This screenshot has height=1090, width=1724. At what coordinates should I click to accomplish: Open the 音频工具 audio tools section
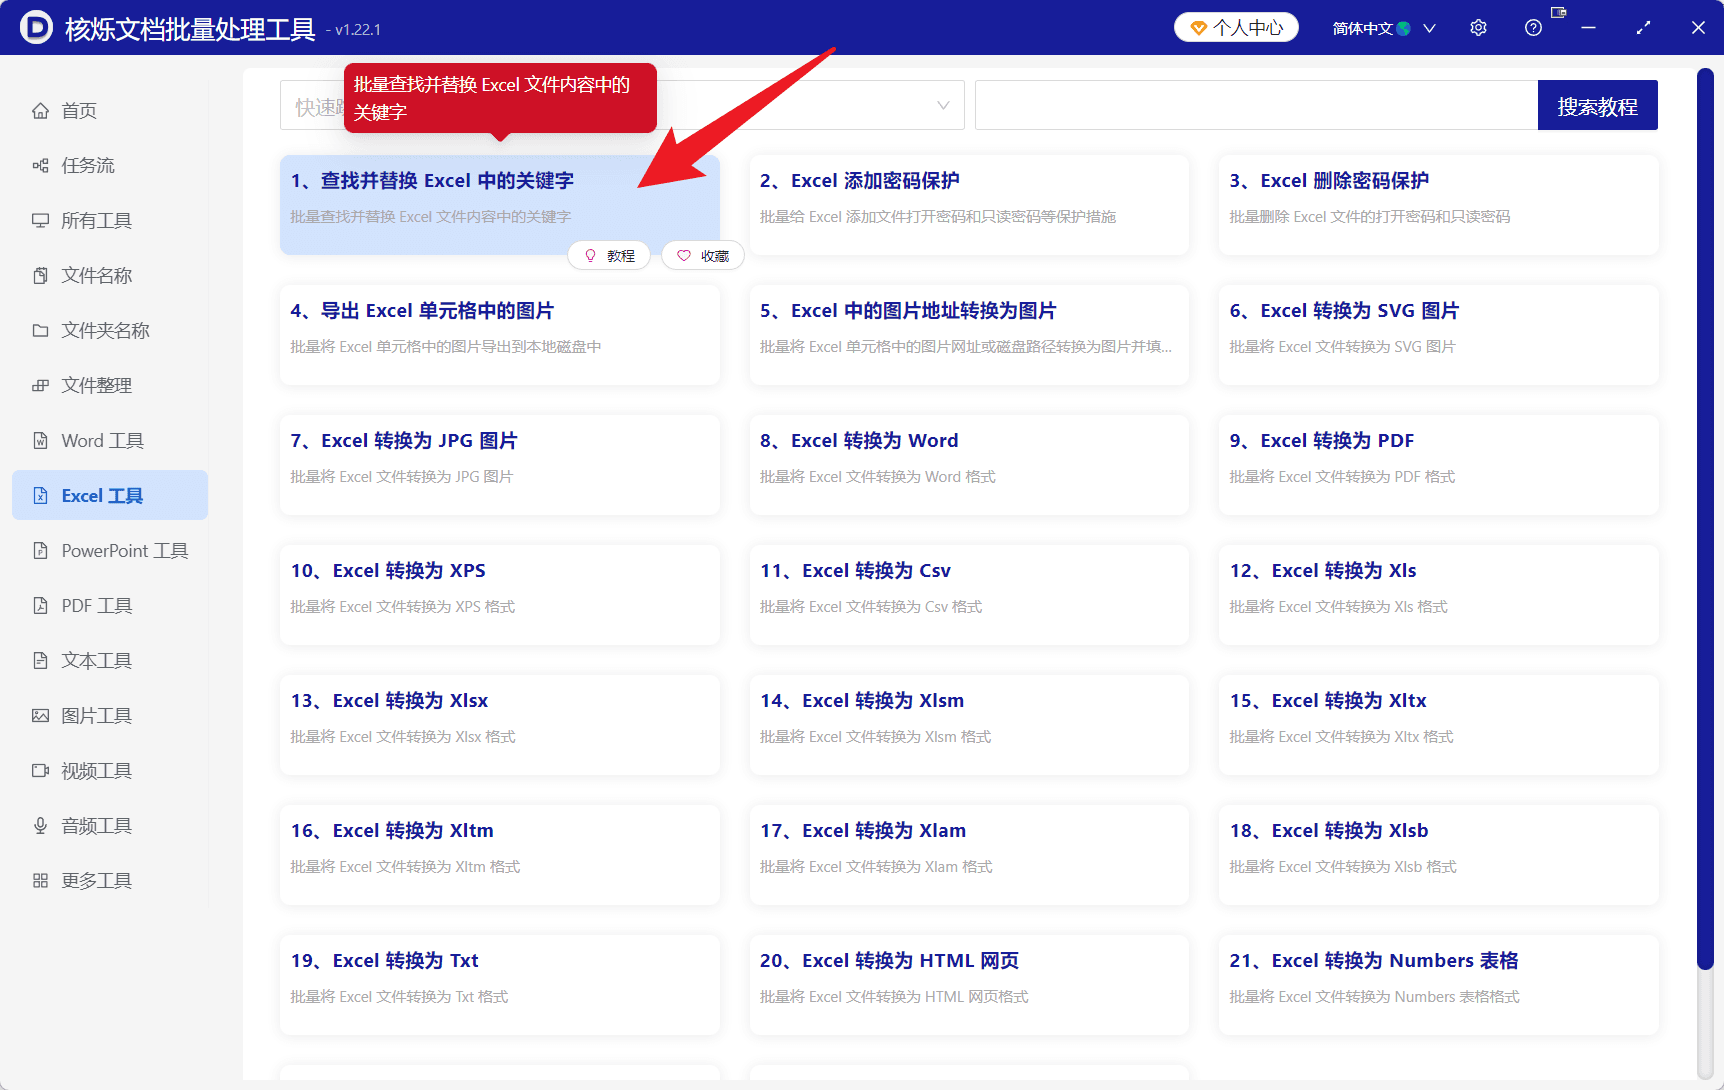click(x=100, y=825)
